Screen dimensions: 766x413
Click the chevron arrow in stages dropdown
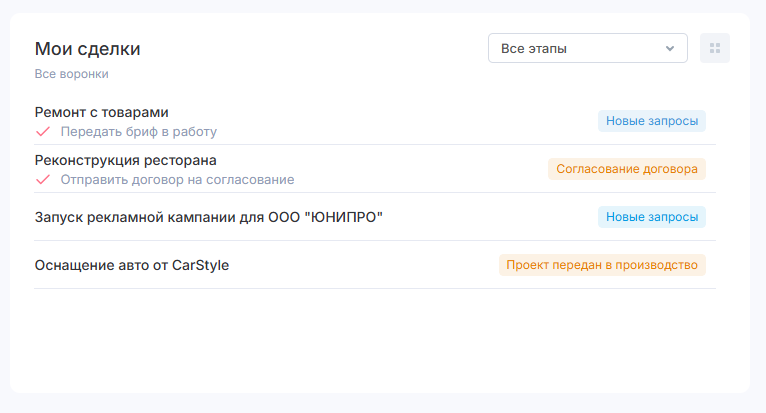click(670, 48)
